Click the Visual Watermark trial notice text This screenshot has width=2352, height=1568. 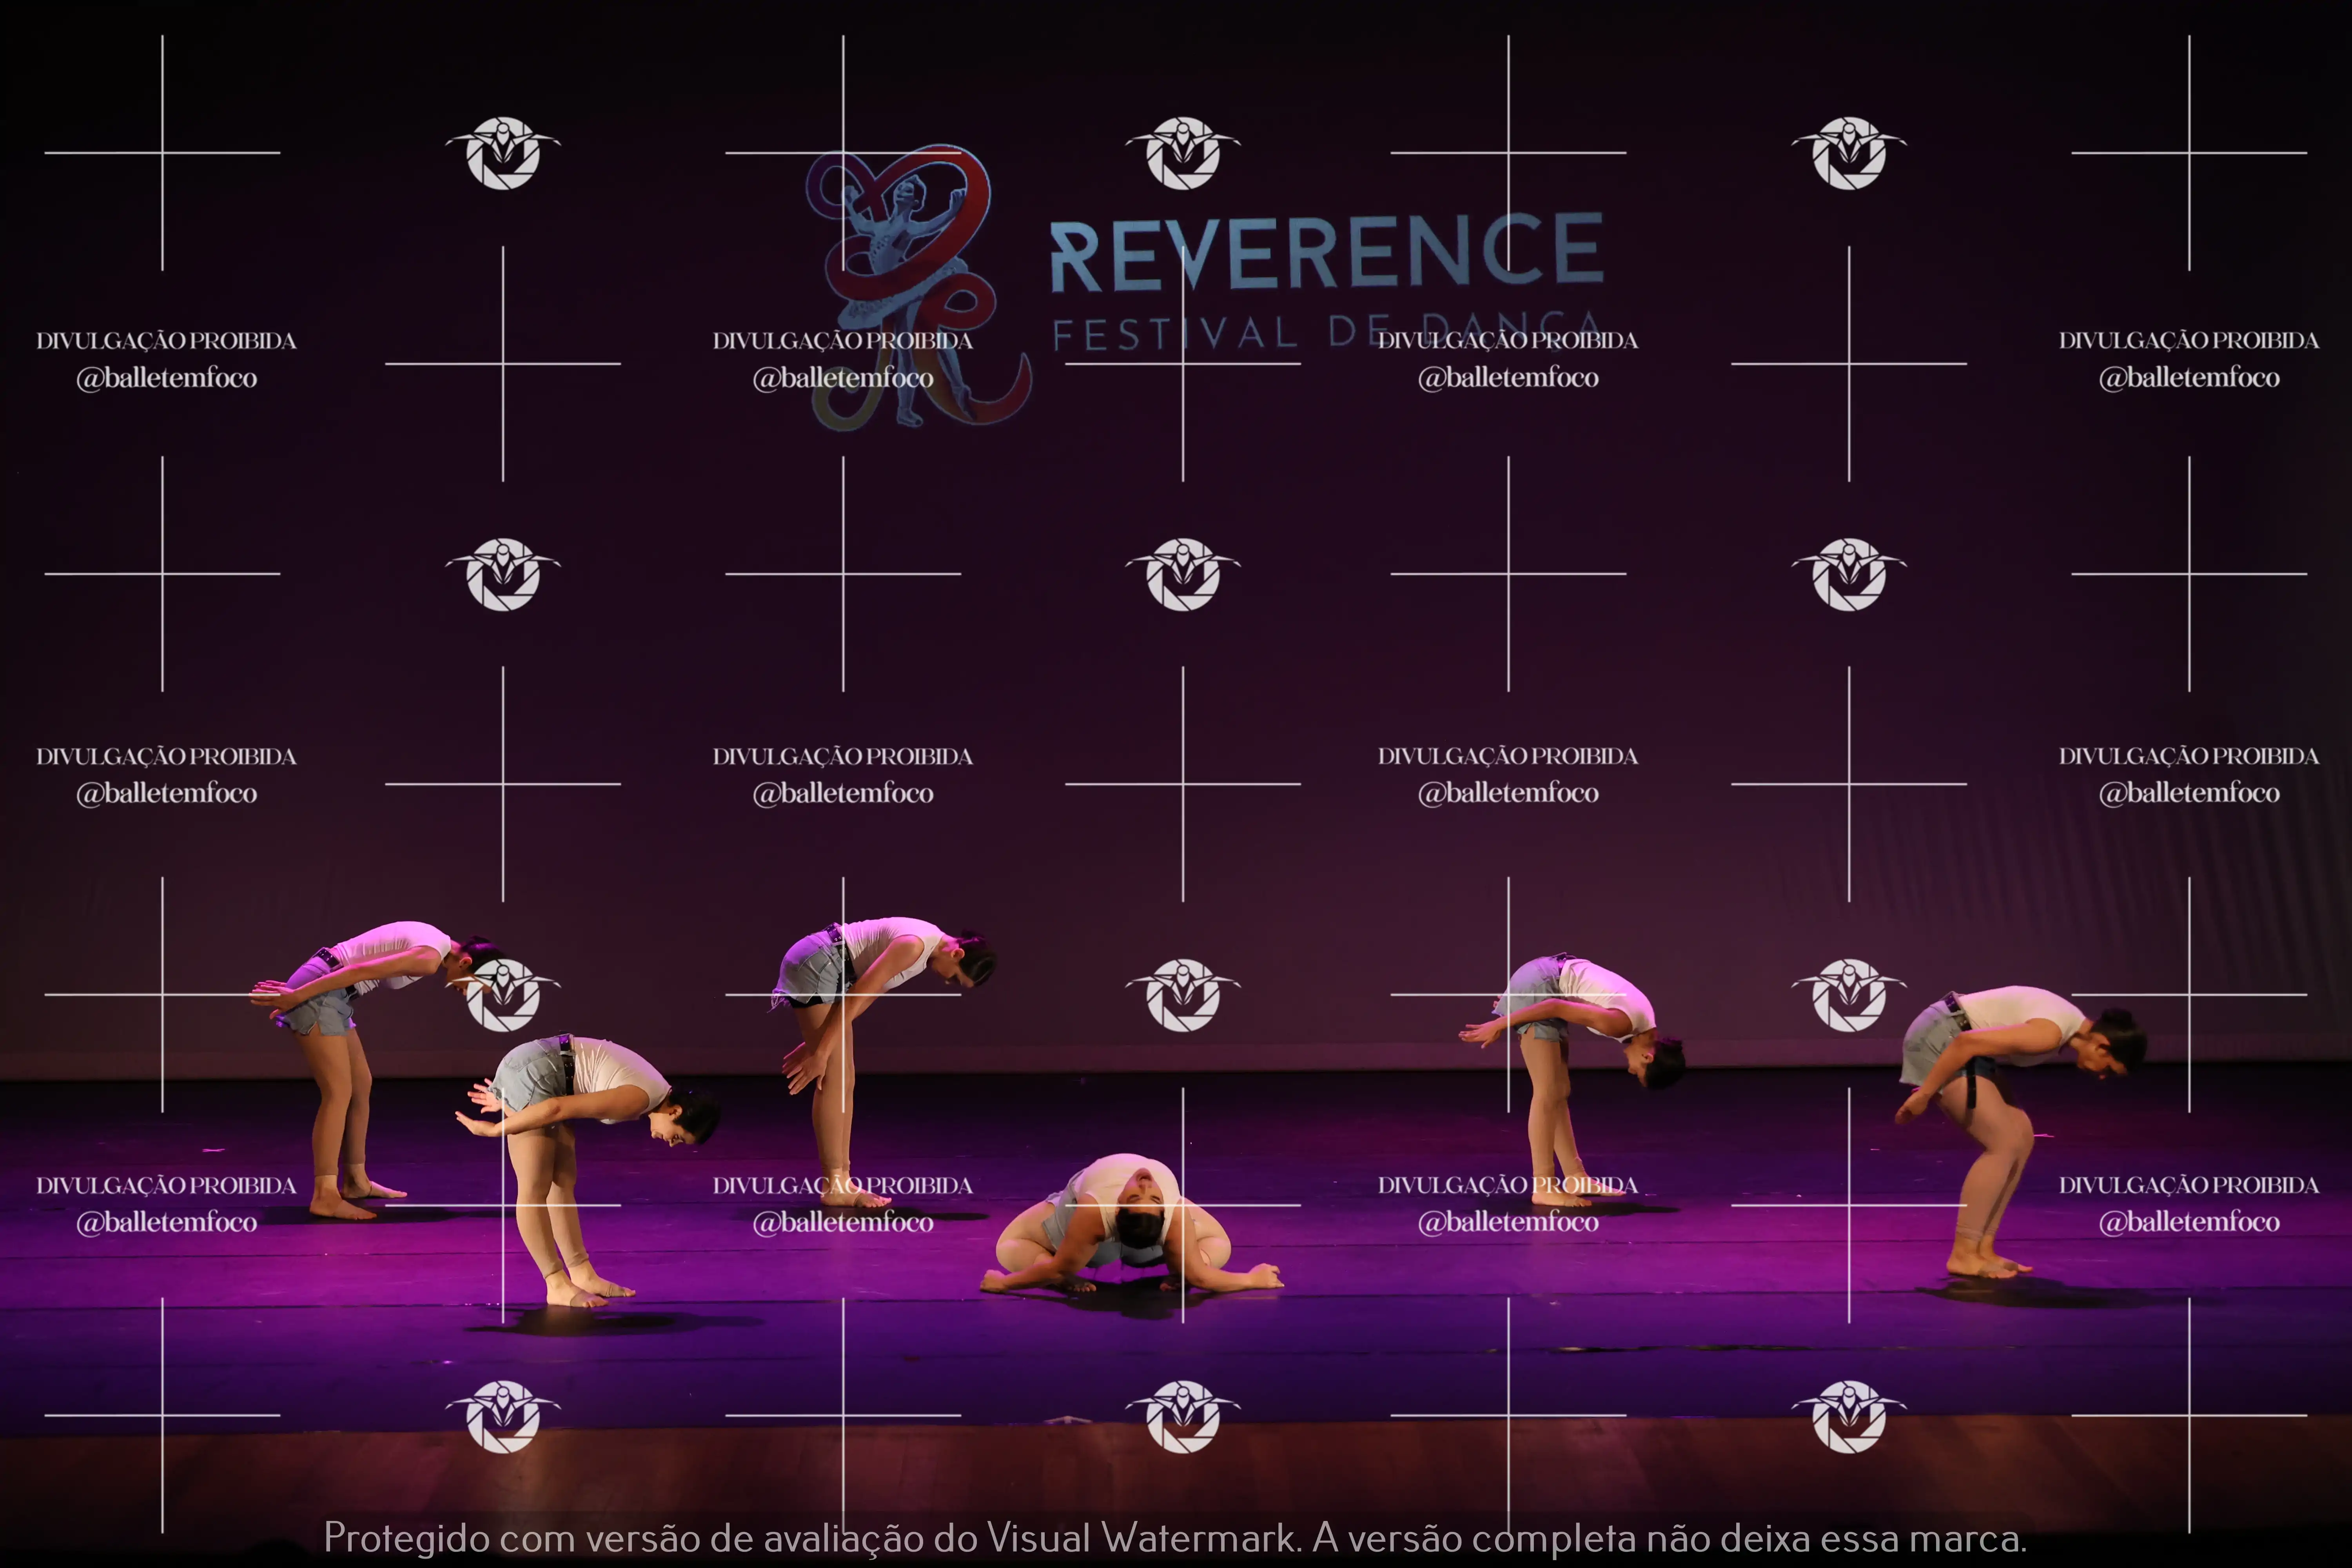1175,1537
